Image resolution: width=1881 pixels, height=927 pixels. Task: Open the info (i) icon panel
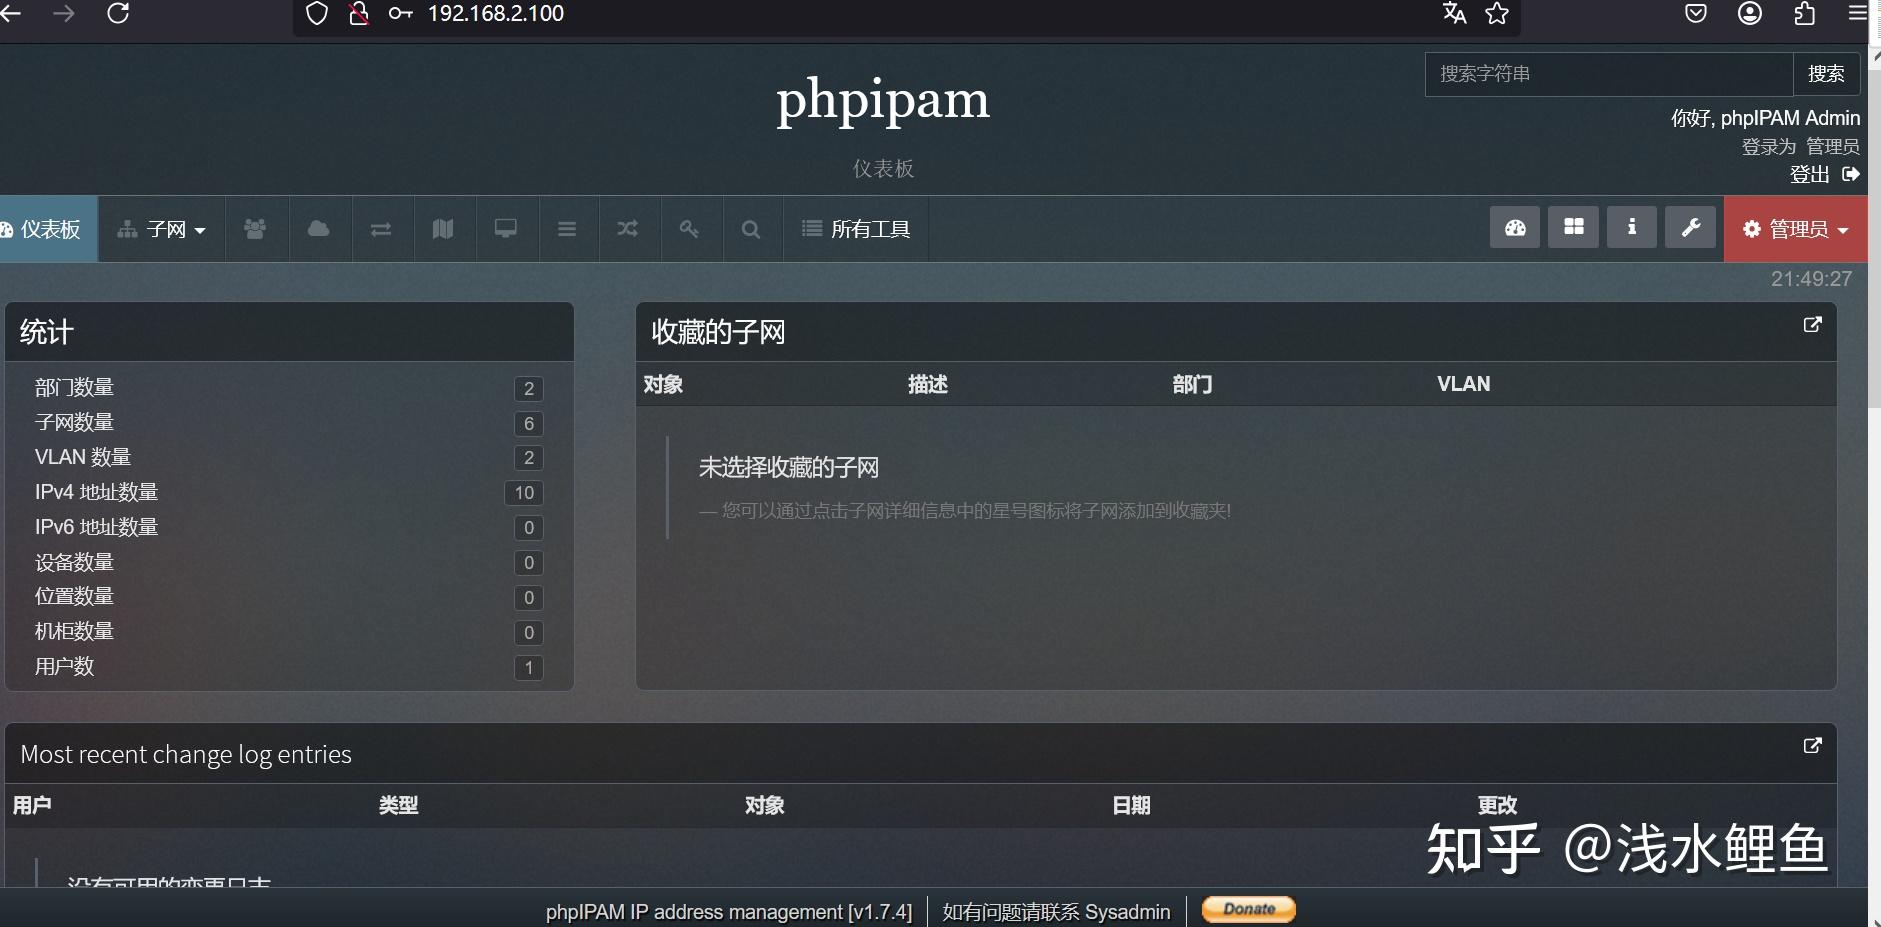pos(1632,227)
